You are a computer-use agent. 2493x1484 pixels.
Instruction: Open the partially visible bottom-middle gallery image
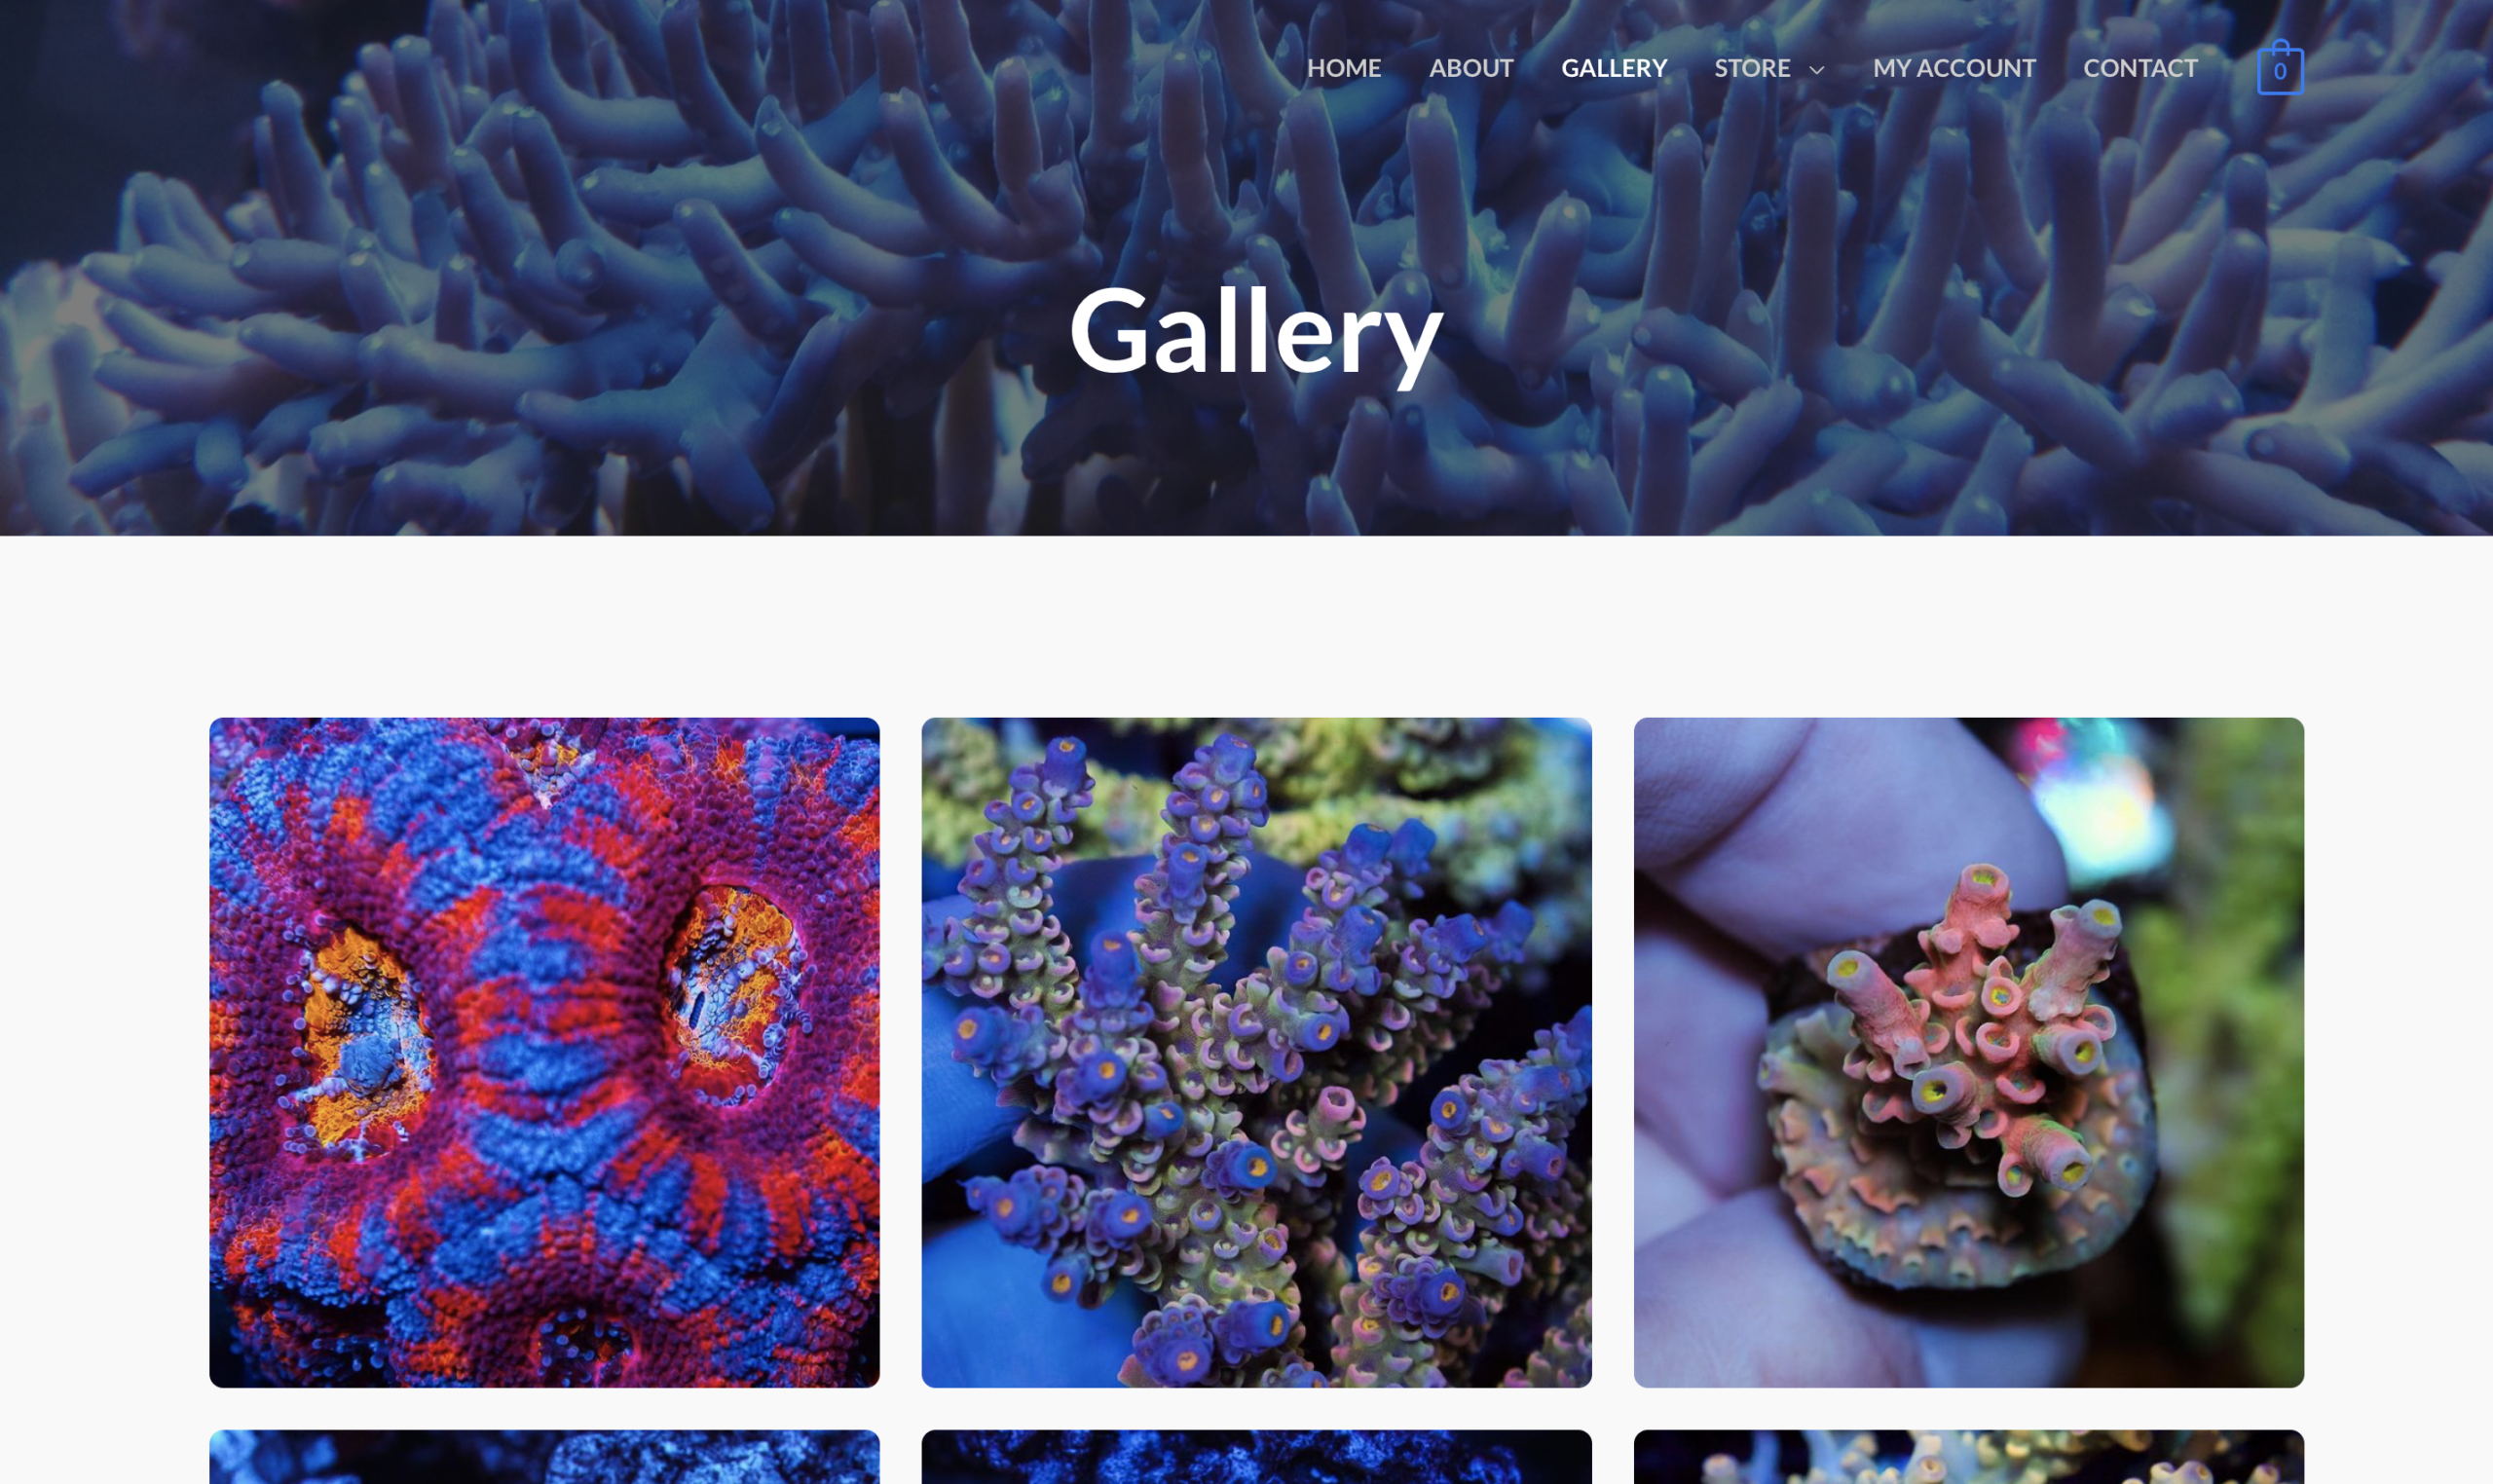(1256, 1457)
